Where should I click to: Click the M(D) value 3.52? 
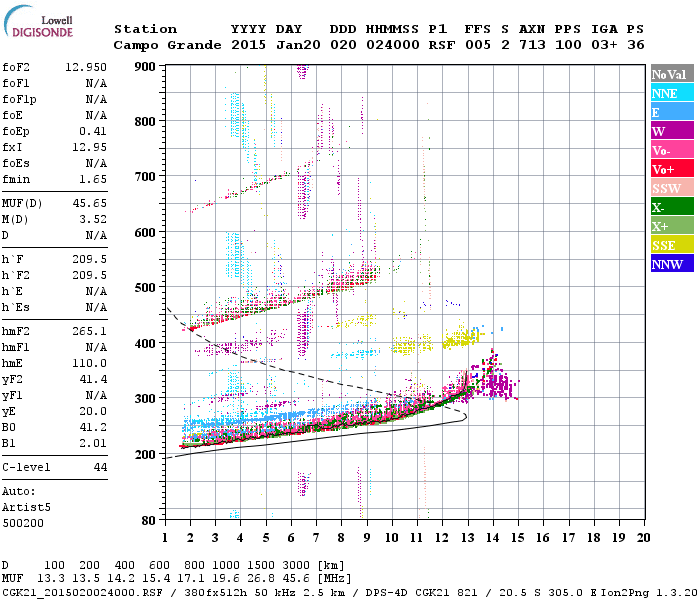[93, 220]
